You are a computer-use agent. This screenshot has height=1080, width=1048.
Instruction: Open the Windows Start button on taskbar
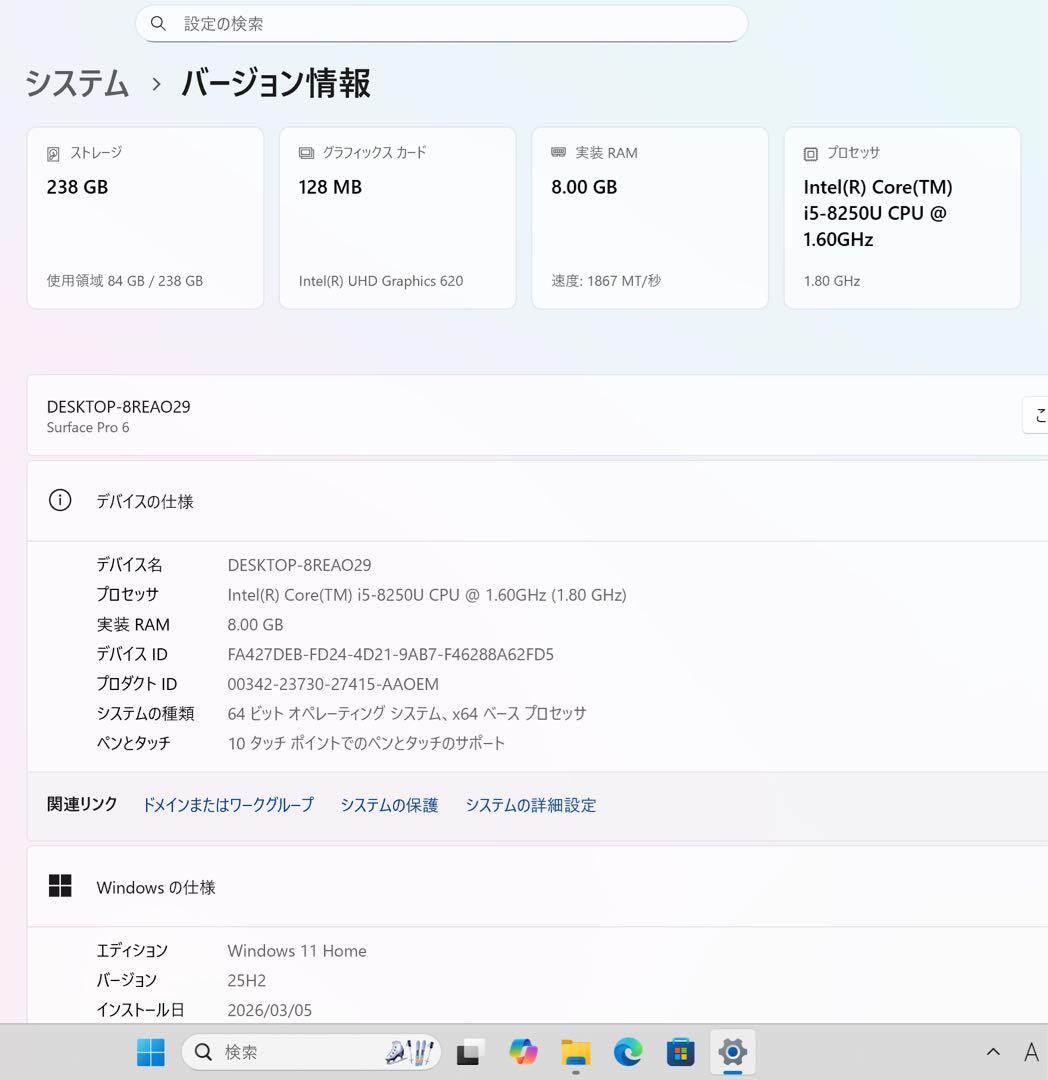(151, 1052)
